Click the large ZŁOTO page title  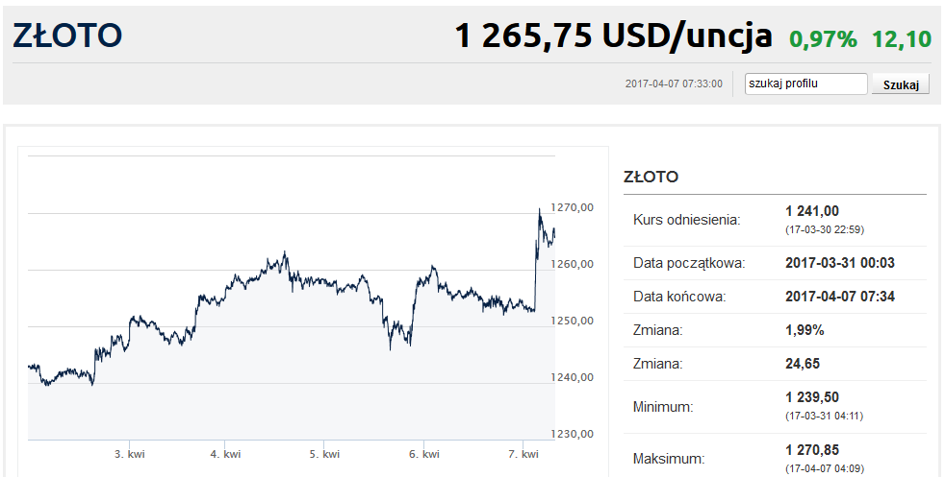(67, 35)
